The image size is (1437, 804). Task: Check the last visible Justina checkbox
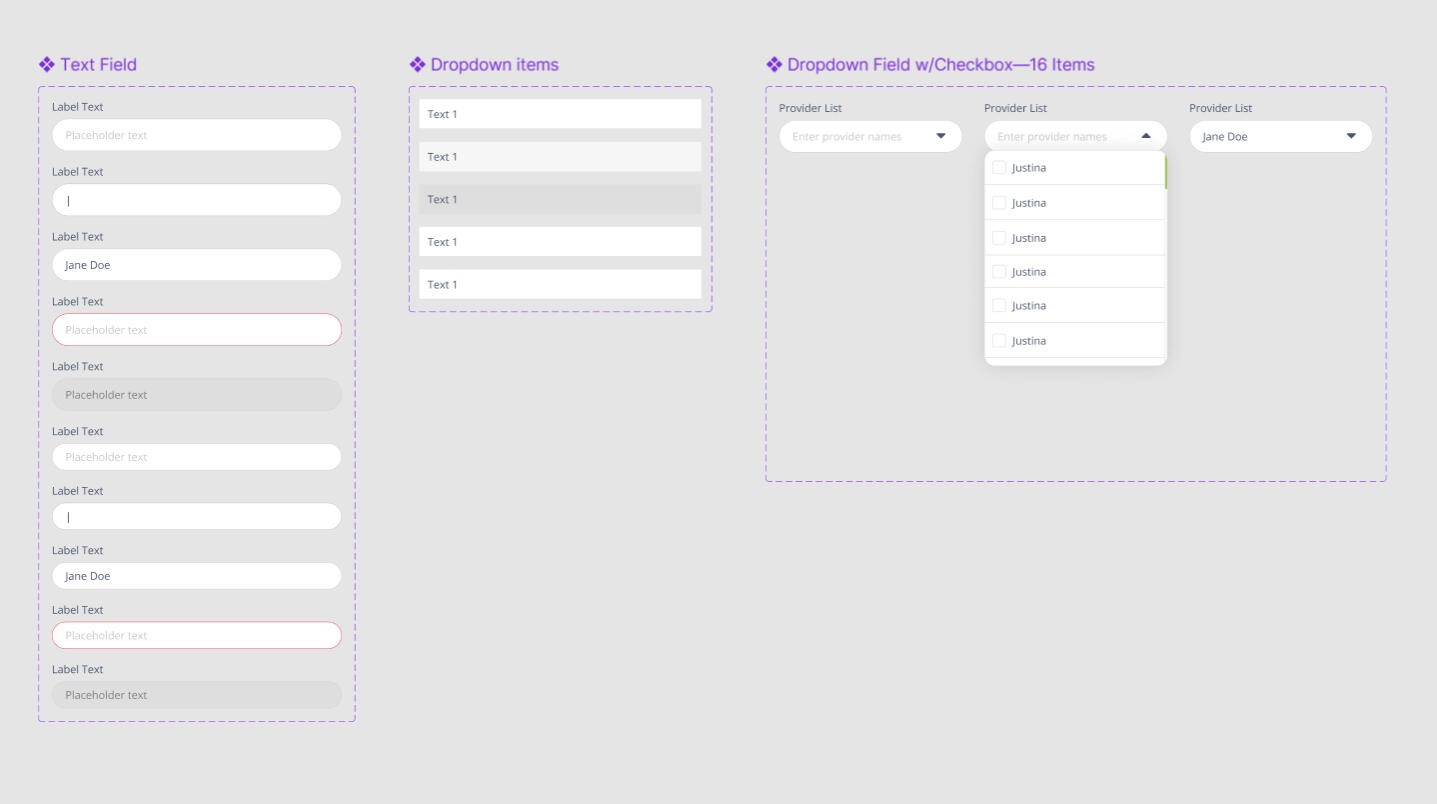(x=999, y=340)
